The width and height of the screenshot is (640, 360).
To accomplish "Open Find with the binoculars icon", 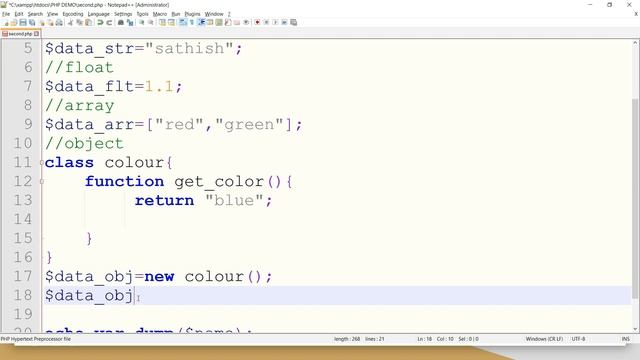I will [x=120, y=22].
